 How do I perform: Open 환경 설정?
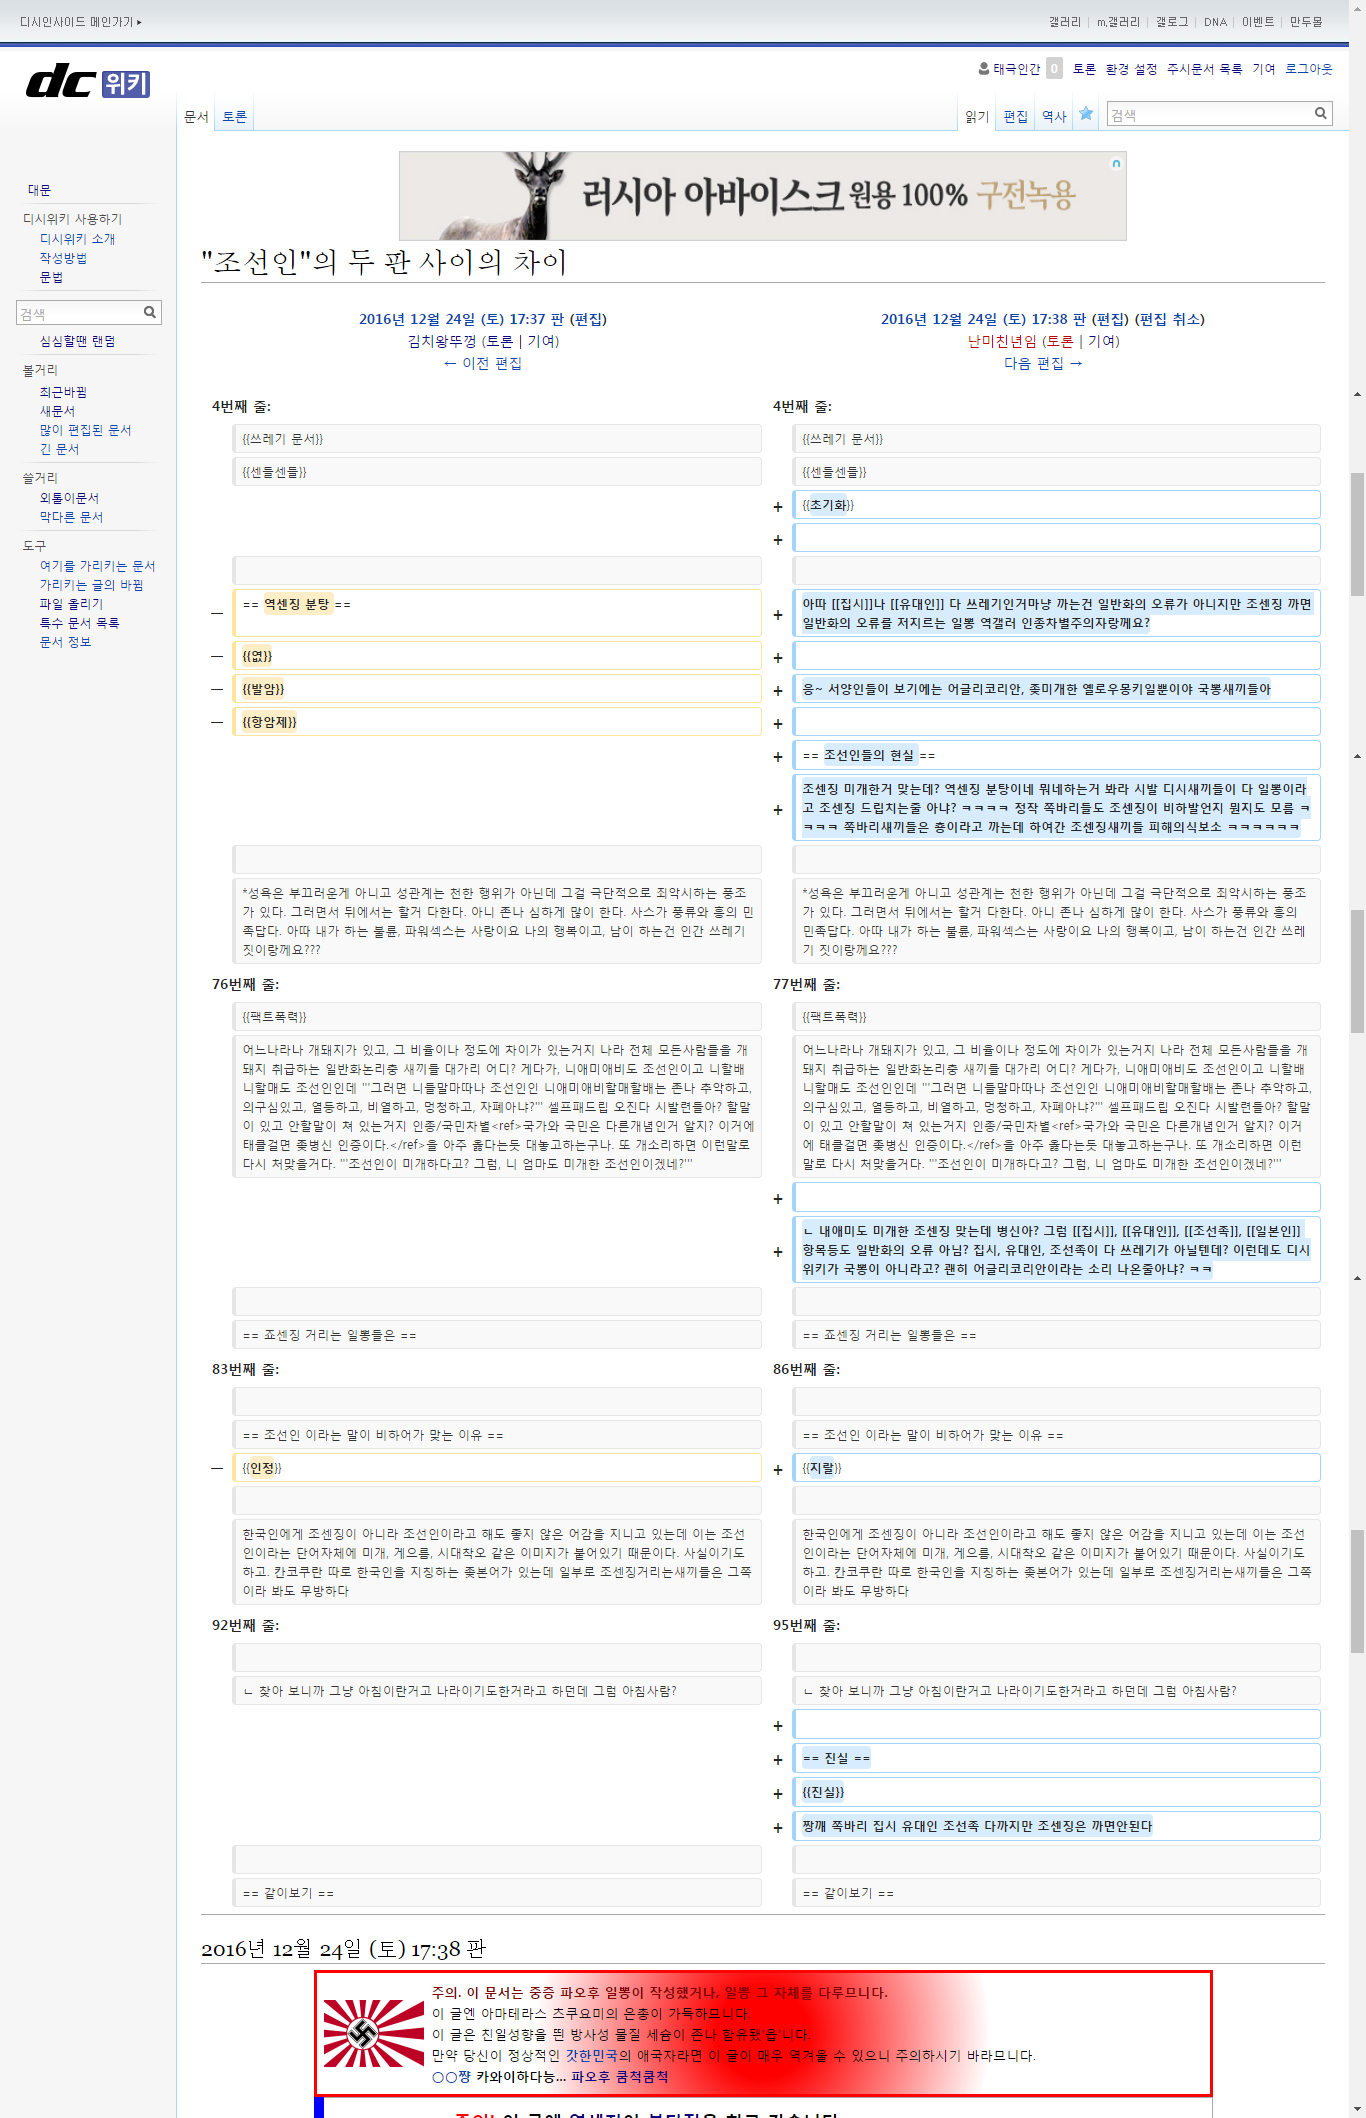point(1130,69)
